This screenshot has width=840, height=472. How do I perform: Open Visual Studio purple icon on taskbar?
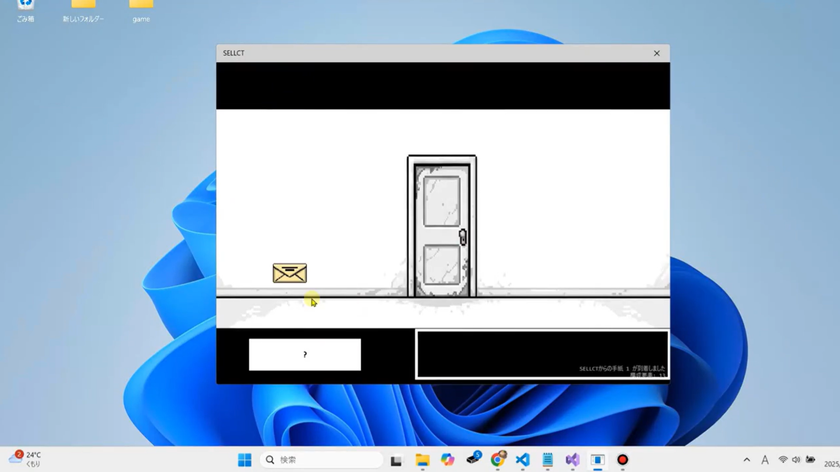(x=572, y=460)
